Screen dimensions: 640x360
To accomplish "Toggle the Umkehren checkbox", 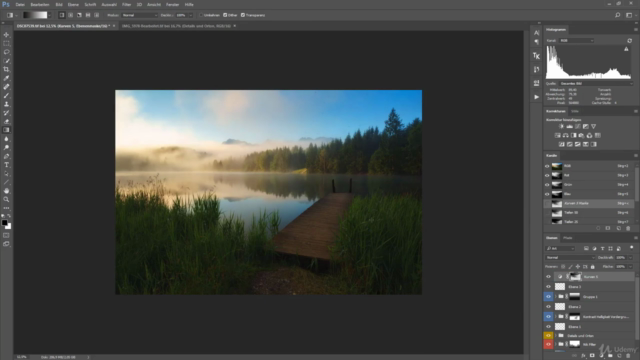I will coord(201,15).
